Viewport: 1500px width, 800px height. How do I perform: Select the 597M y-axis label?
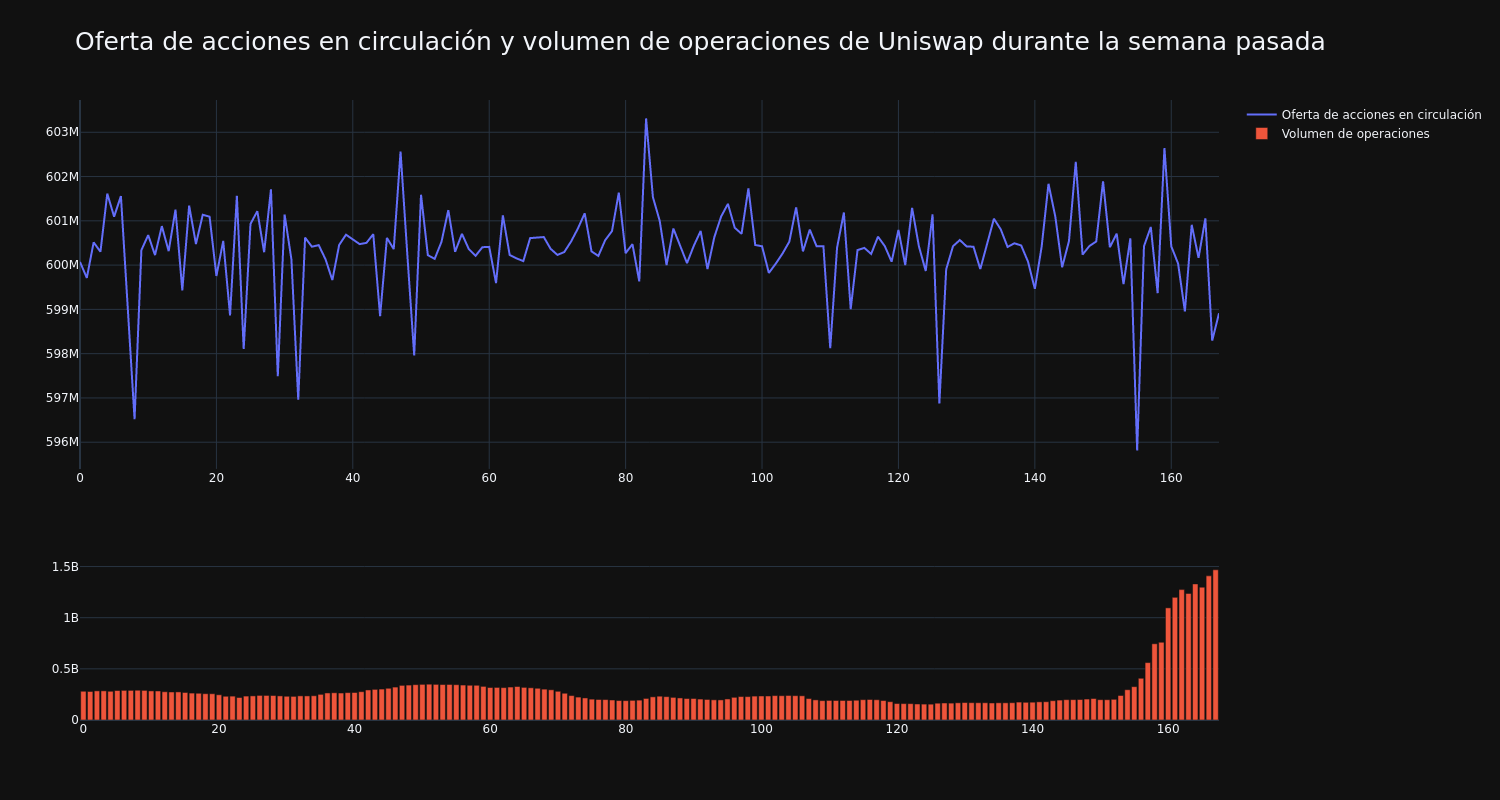(62, 398)
